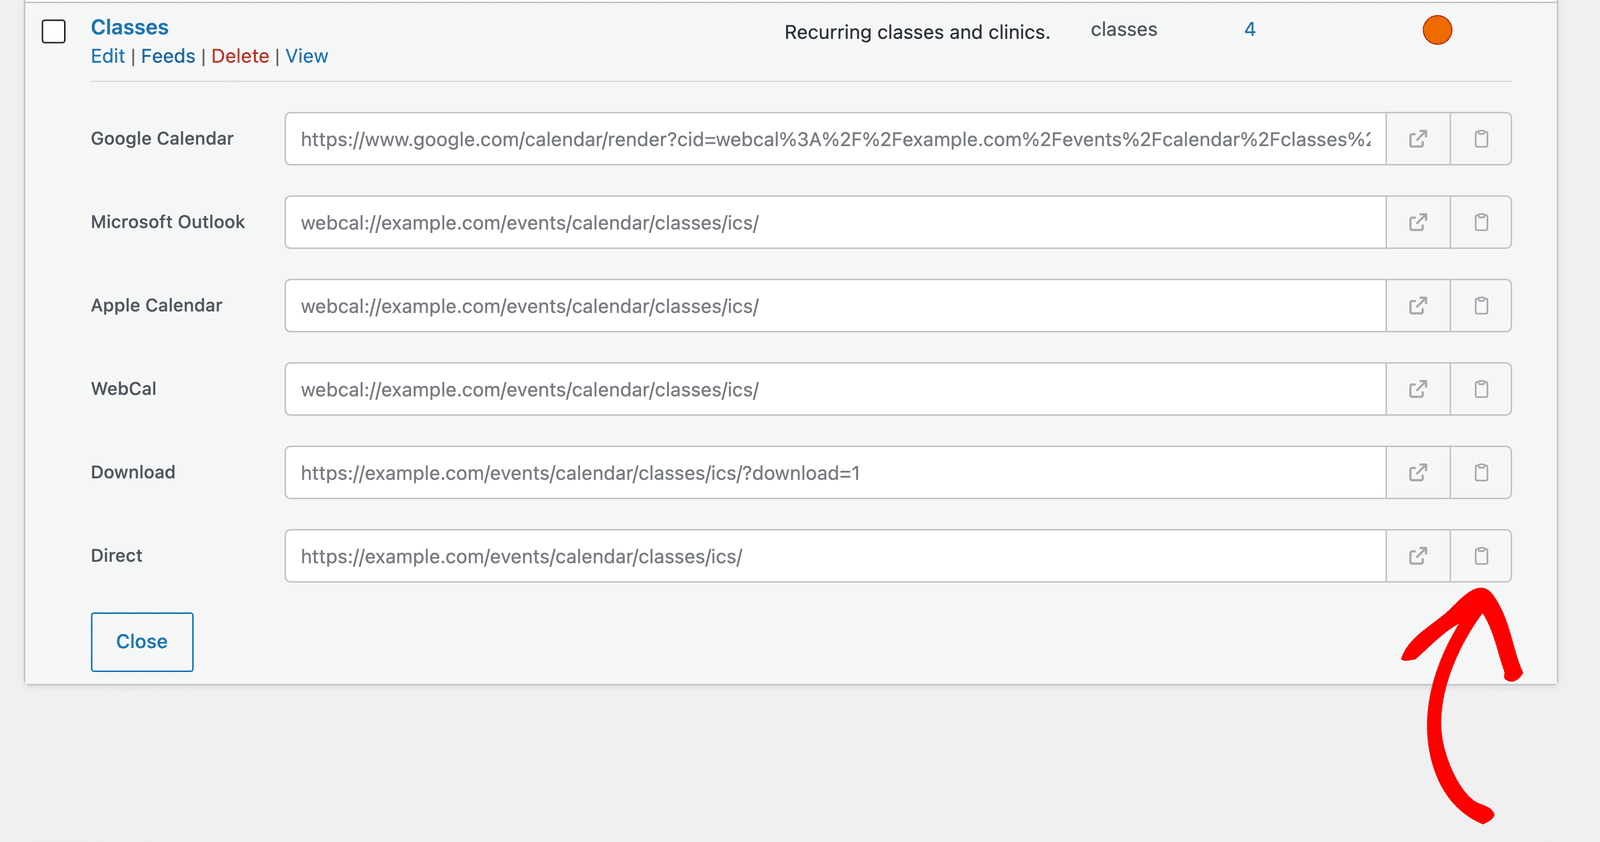
Task: Open Download feed link externally
Action: 1418,472
